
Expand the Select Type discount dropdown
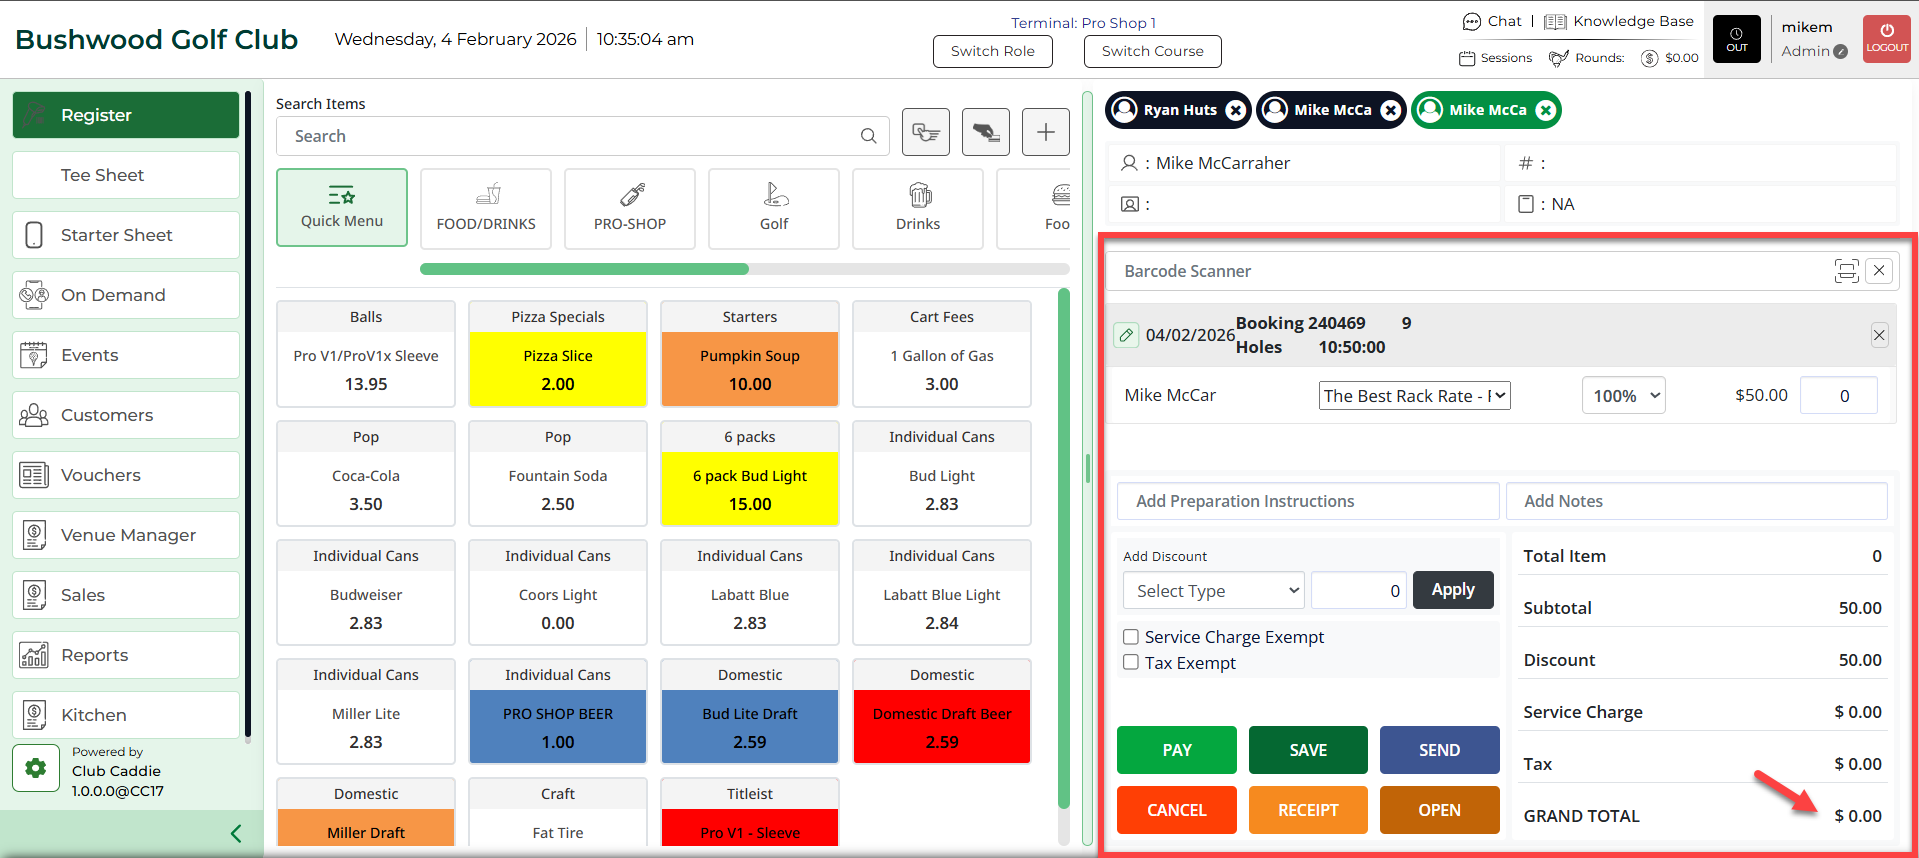[x=1213, y=591]
